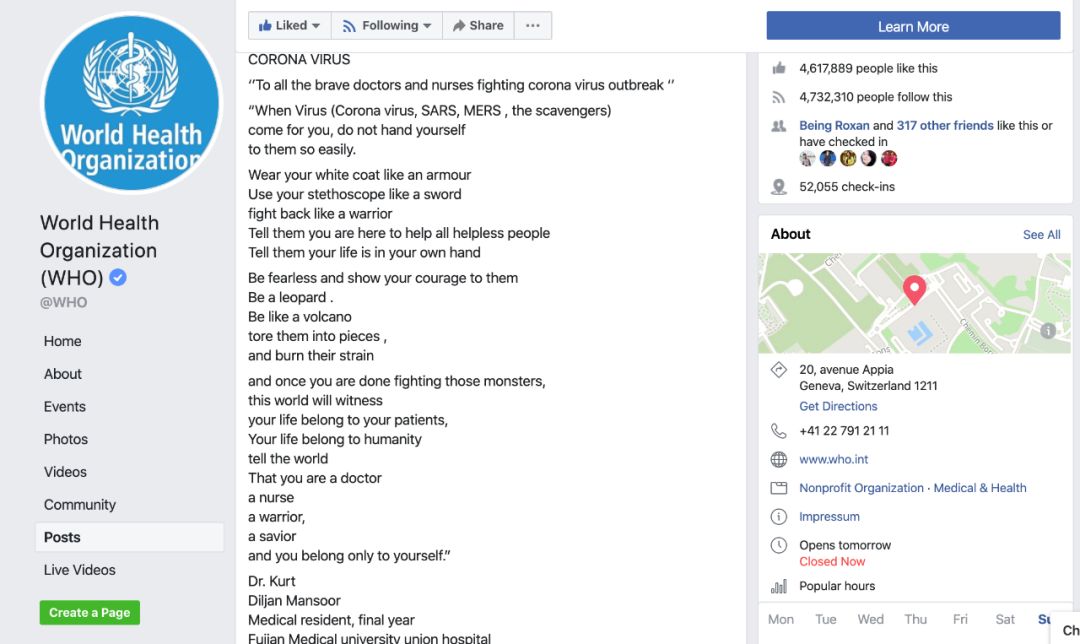Open the Following dropdown
1080x644 pixels.
point(387,26)
